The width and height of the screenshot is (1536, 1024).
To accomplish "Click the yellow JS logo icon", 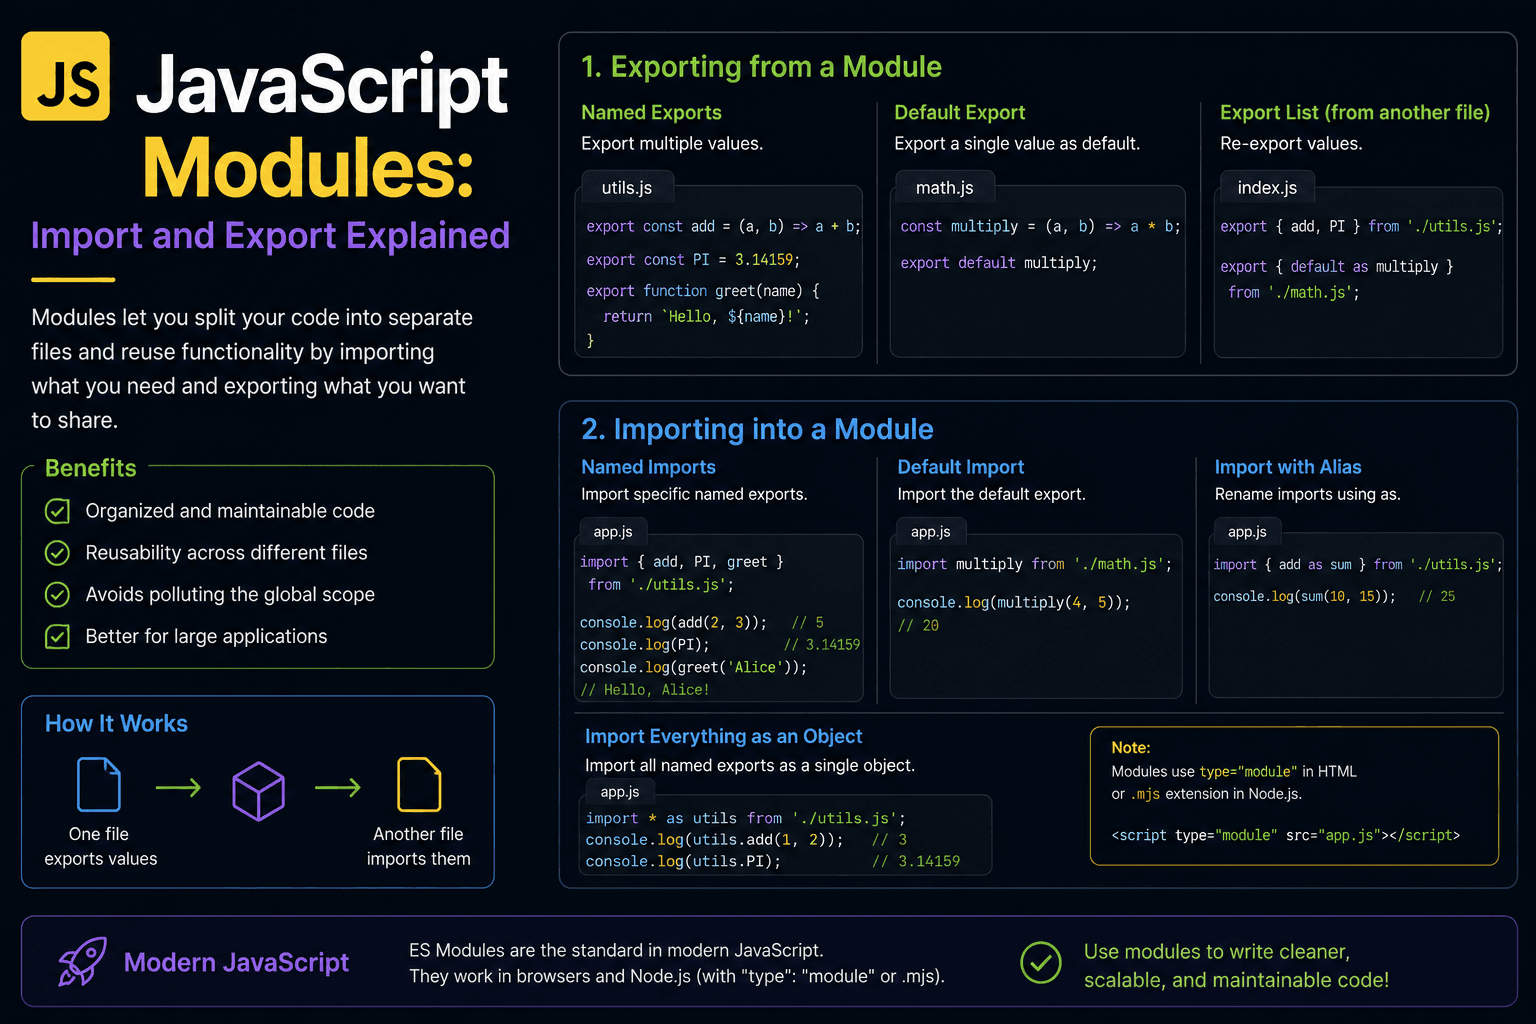I will tap(66, 76).
